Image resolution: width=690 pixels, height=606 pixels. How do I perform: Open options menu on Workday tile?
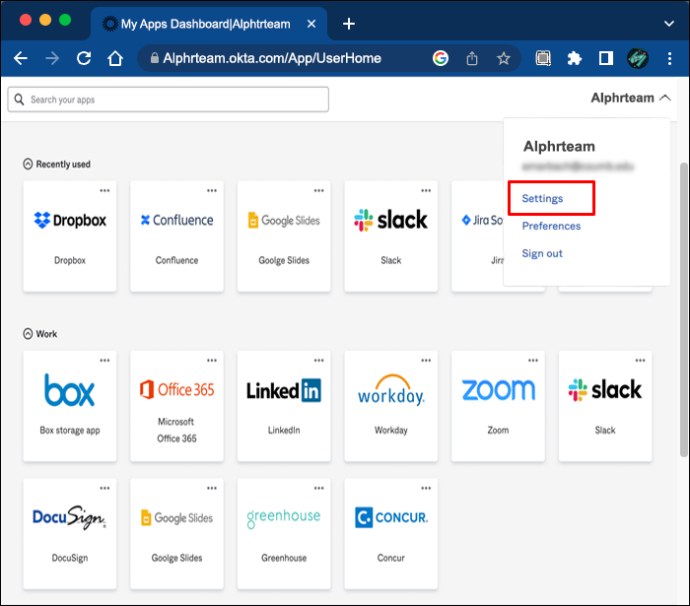426,360
